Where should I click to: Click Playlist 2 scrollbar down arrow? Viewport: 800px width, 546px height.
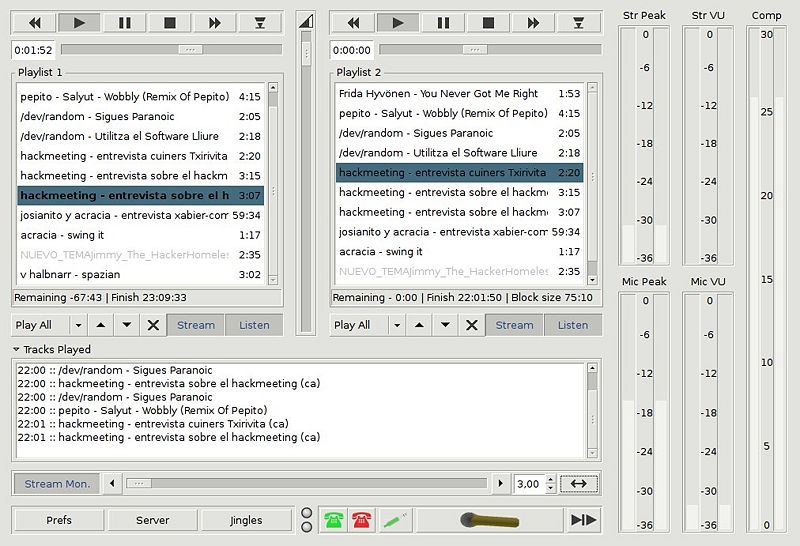coord(592,280)
